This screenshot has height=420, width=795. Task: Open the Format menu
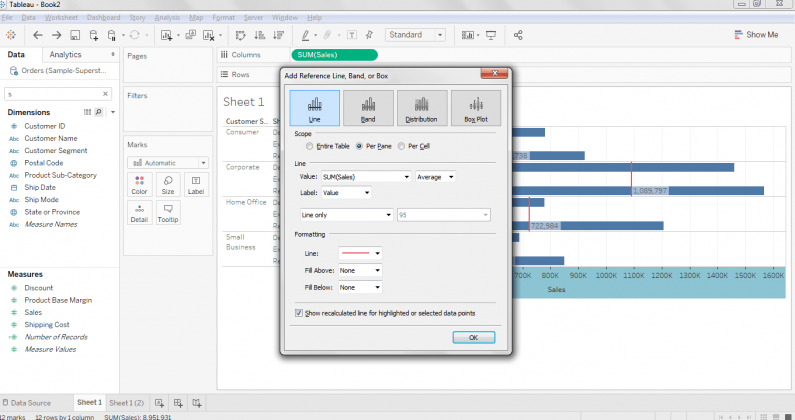click(224, 17)
